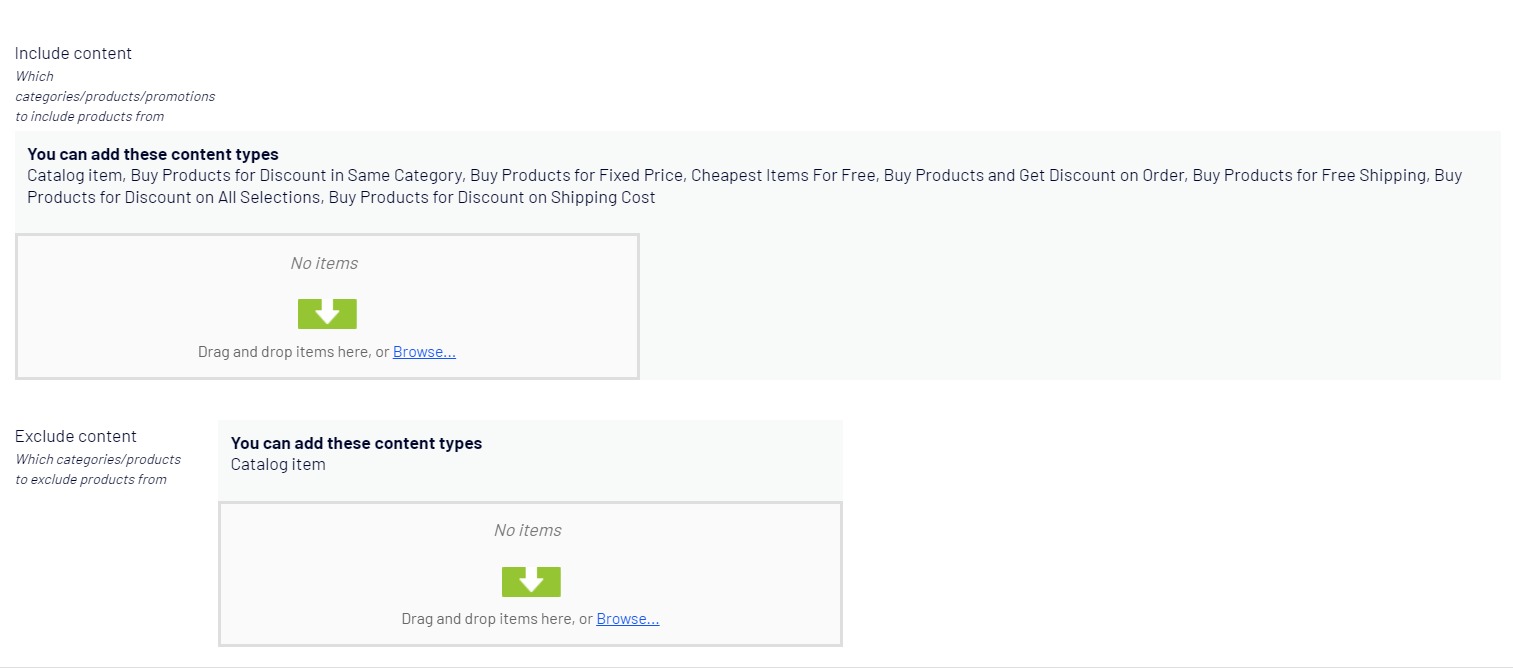The height and width of the screenshot is (671, 1513).
Task: Click "Buy Products for Fixed Price" text
Action: [576, 176]
